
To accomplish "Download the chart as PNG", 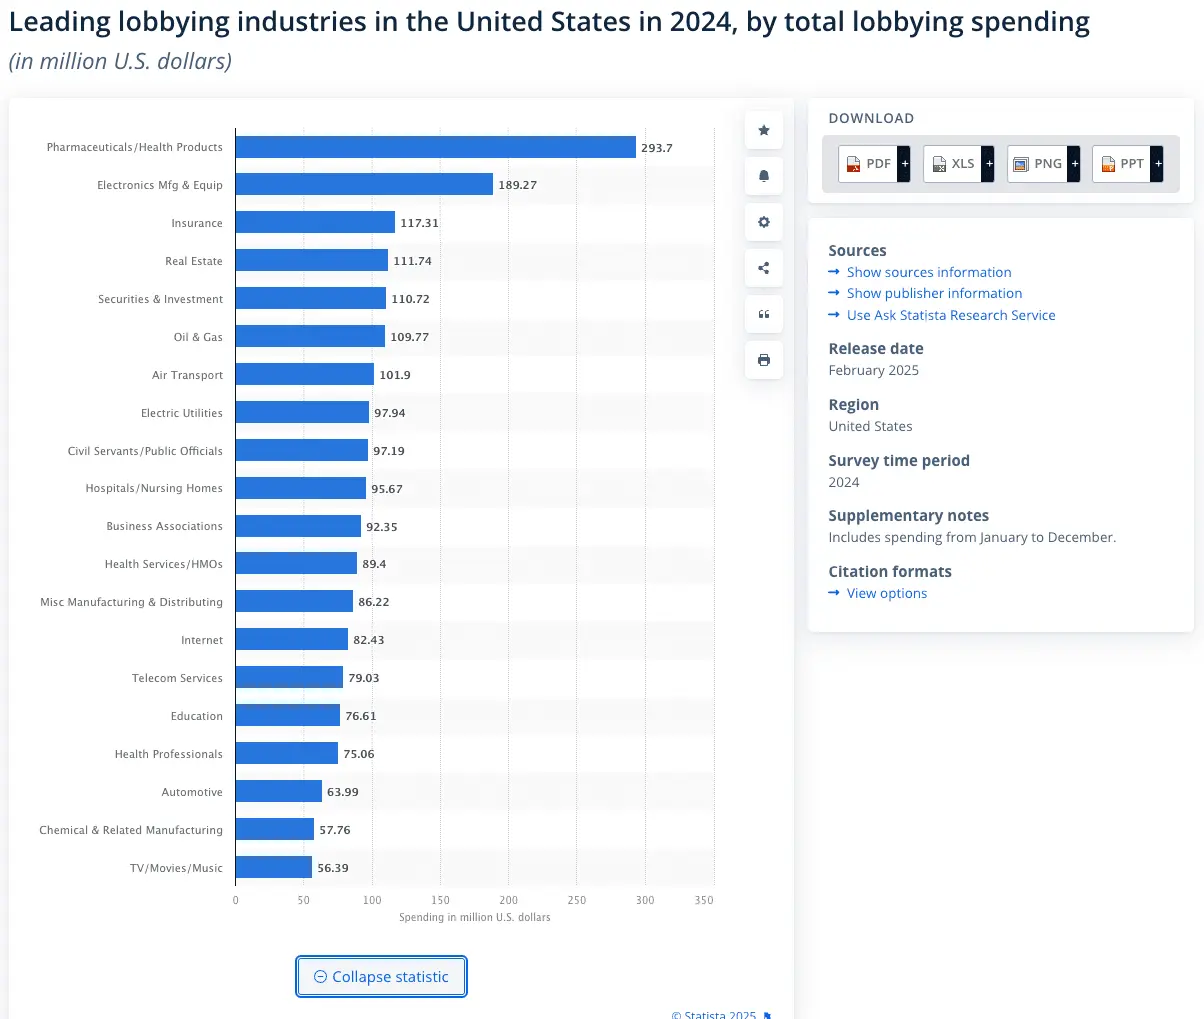I will tap(1038, 164).
